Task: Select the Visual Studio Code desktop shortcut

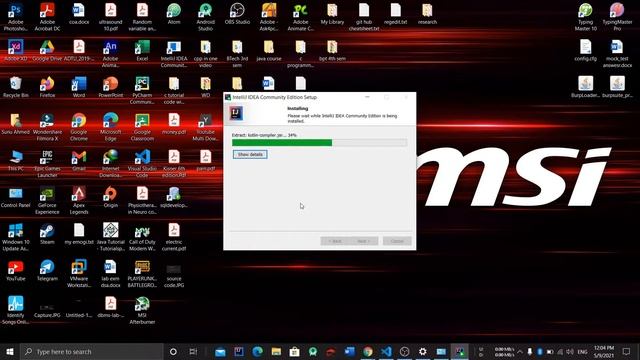Action: [x=142, y=163]
